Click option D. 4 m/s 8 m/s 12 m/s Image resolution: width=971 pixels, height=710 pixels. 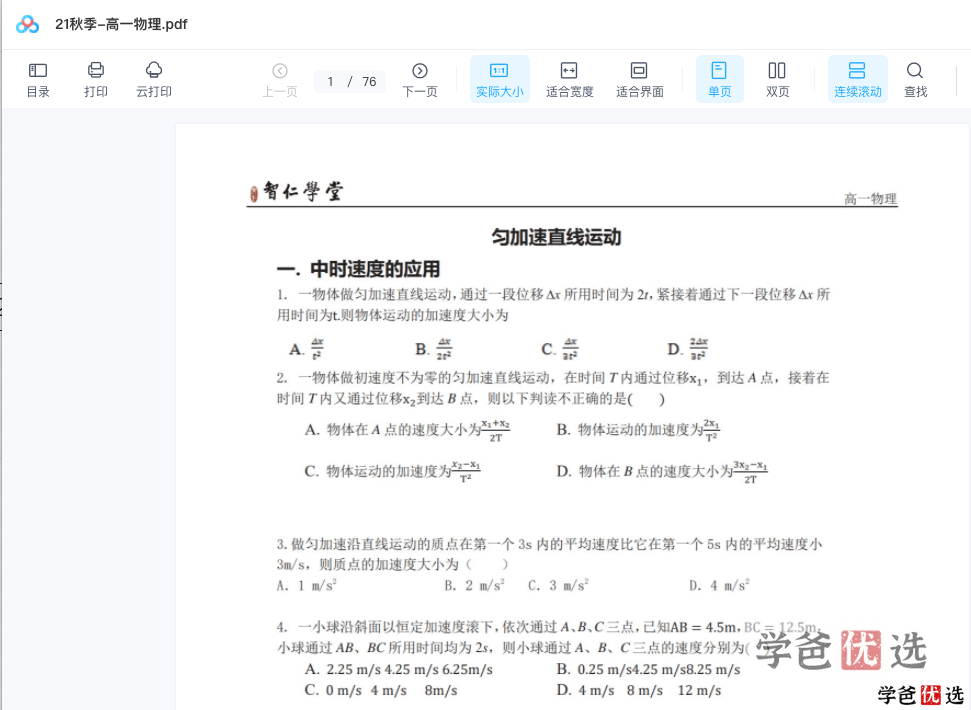pos(638,690)
